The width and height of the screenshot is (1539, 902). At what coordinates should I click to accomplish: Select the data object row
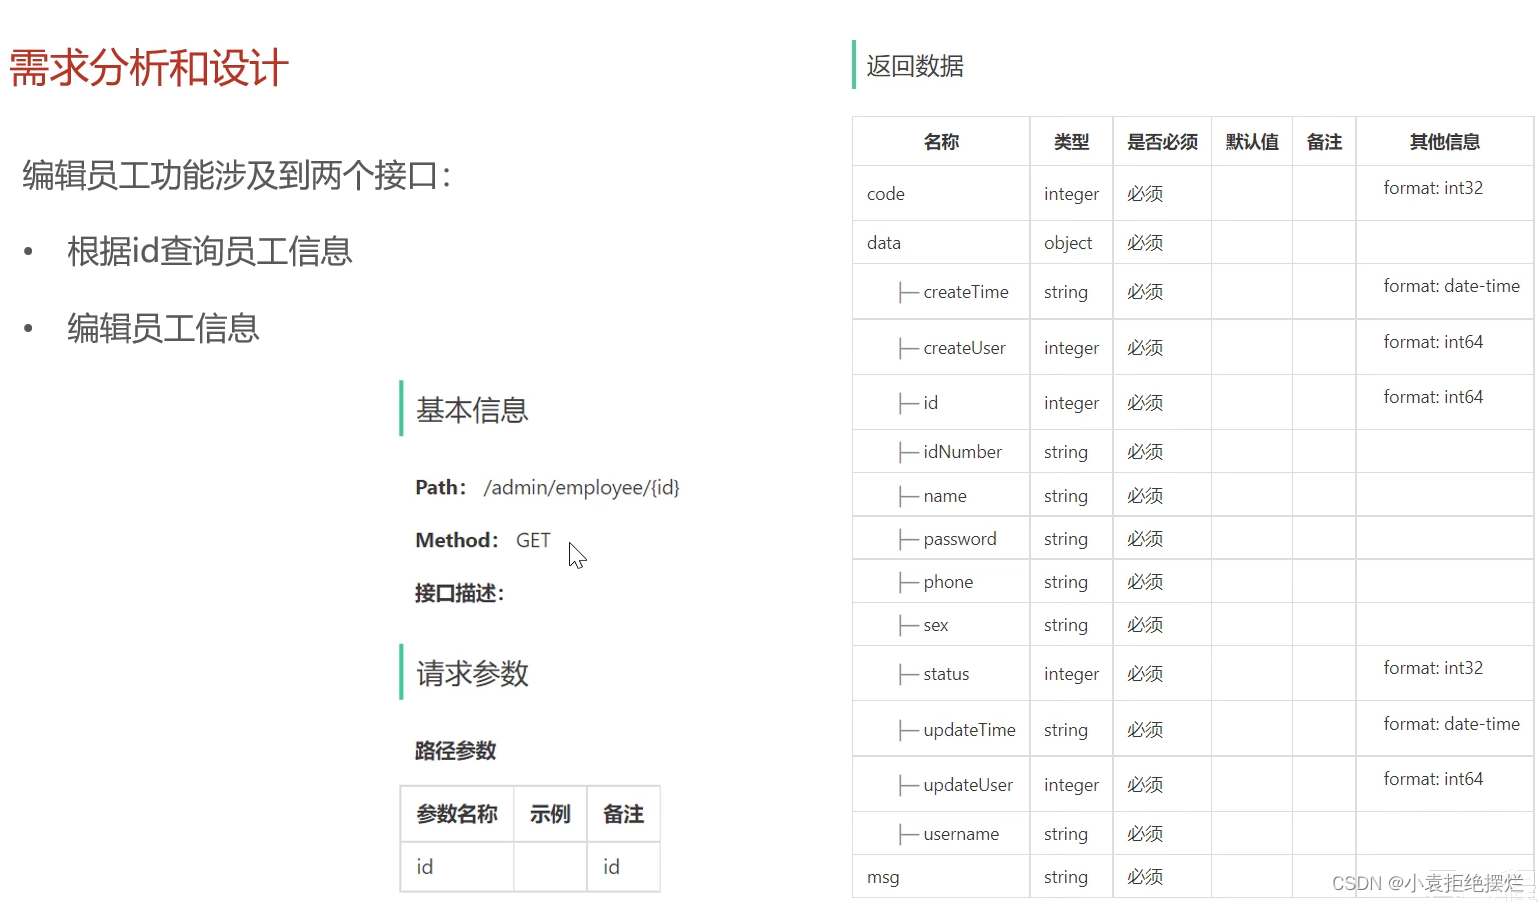[x=883, y=242]
